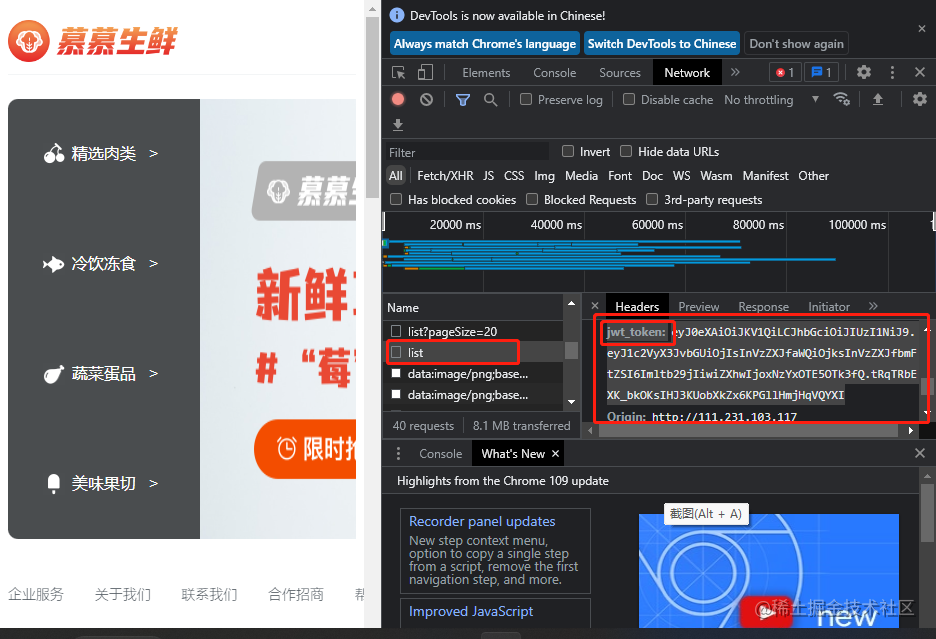Click the 限时 orange promo button
Screen dimensions: 936x639
pos(306,449)
